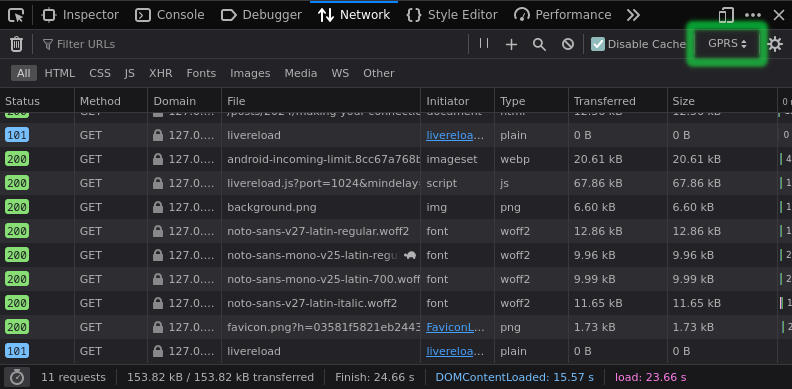Select the Network tab

click(x=354, y=15)
